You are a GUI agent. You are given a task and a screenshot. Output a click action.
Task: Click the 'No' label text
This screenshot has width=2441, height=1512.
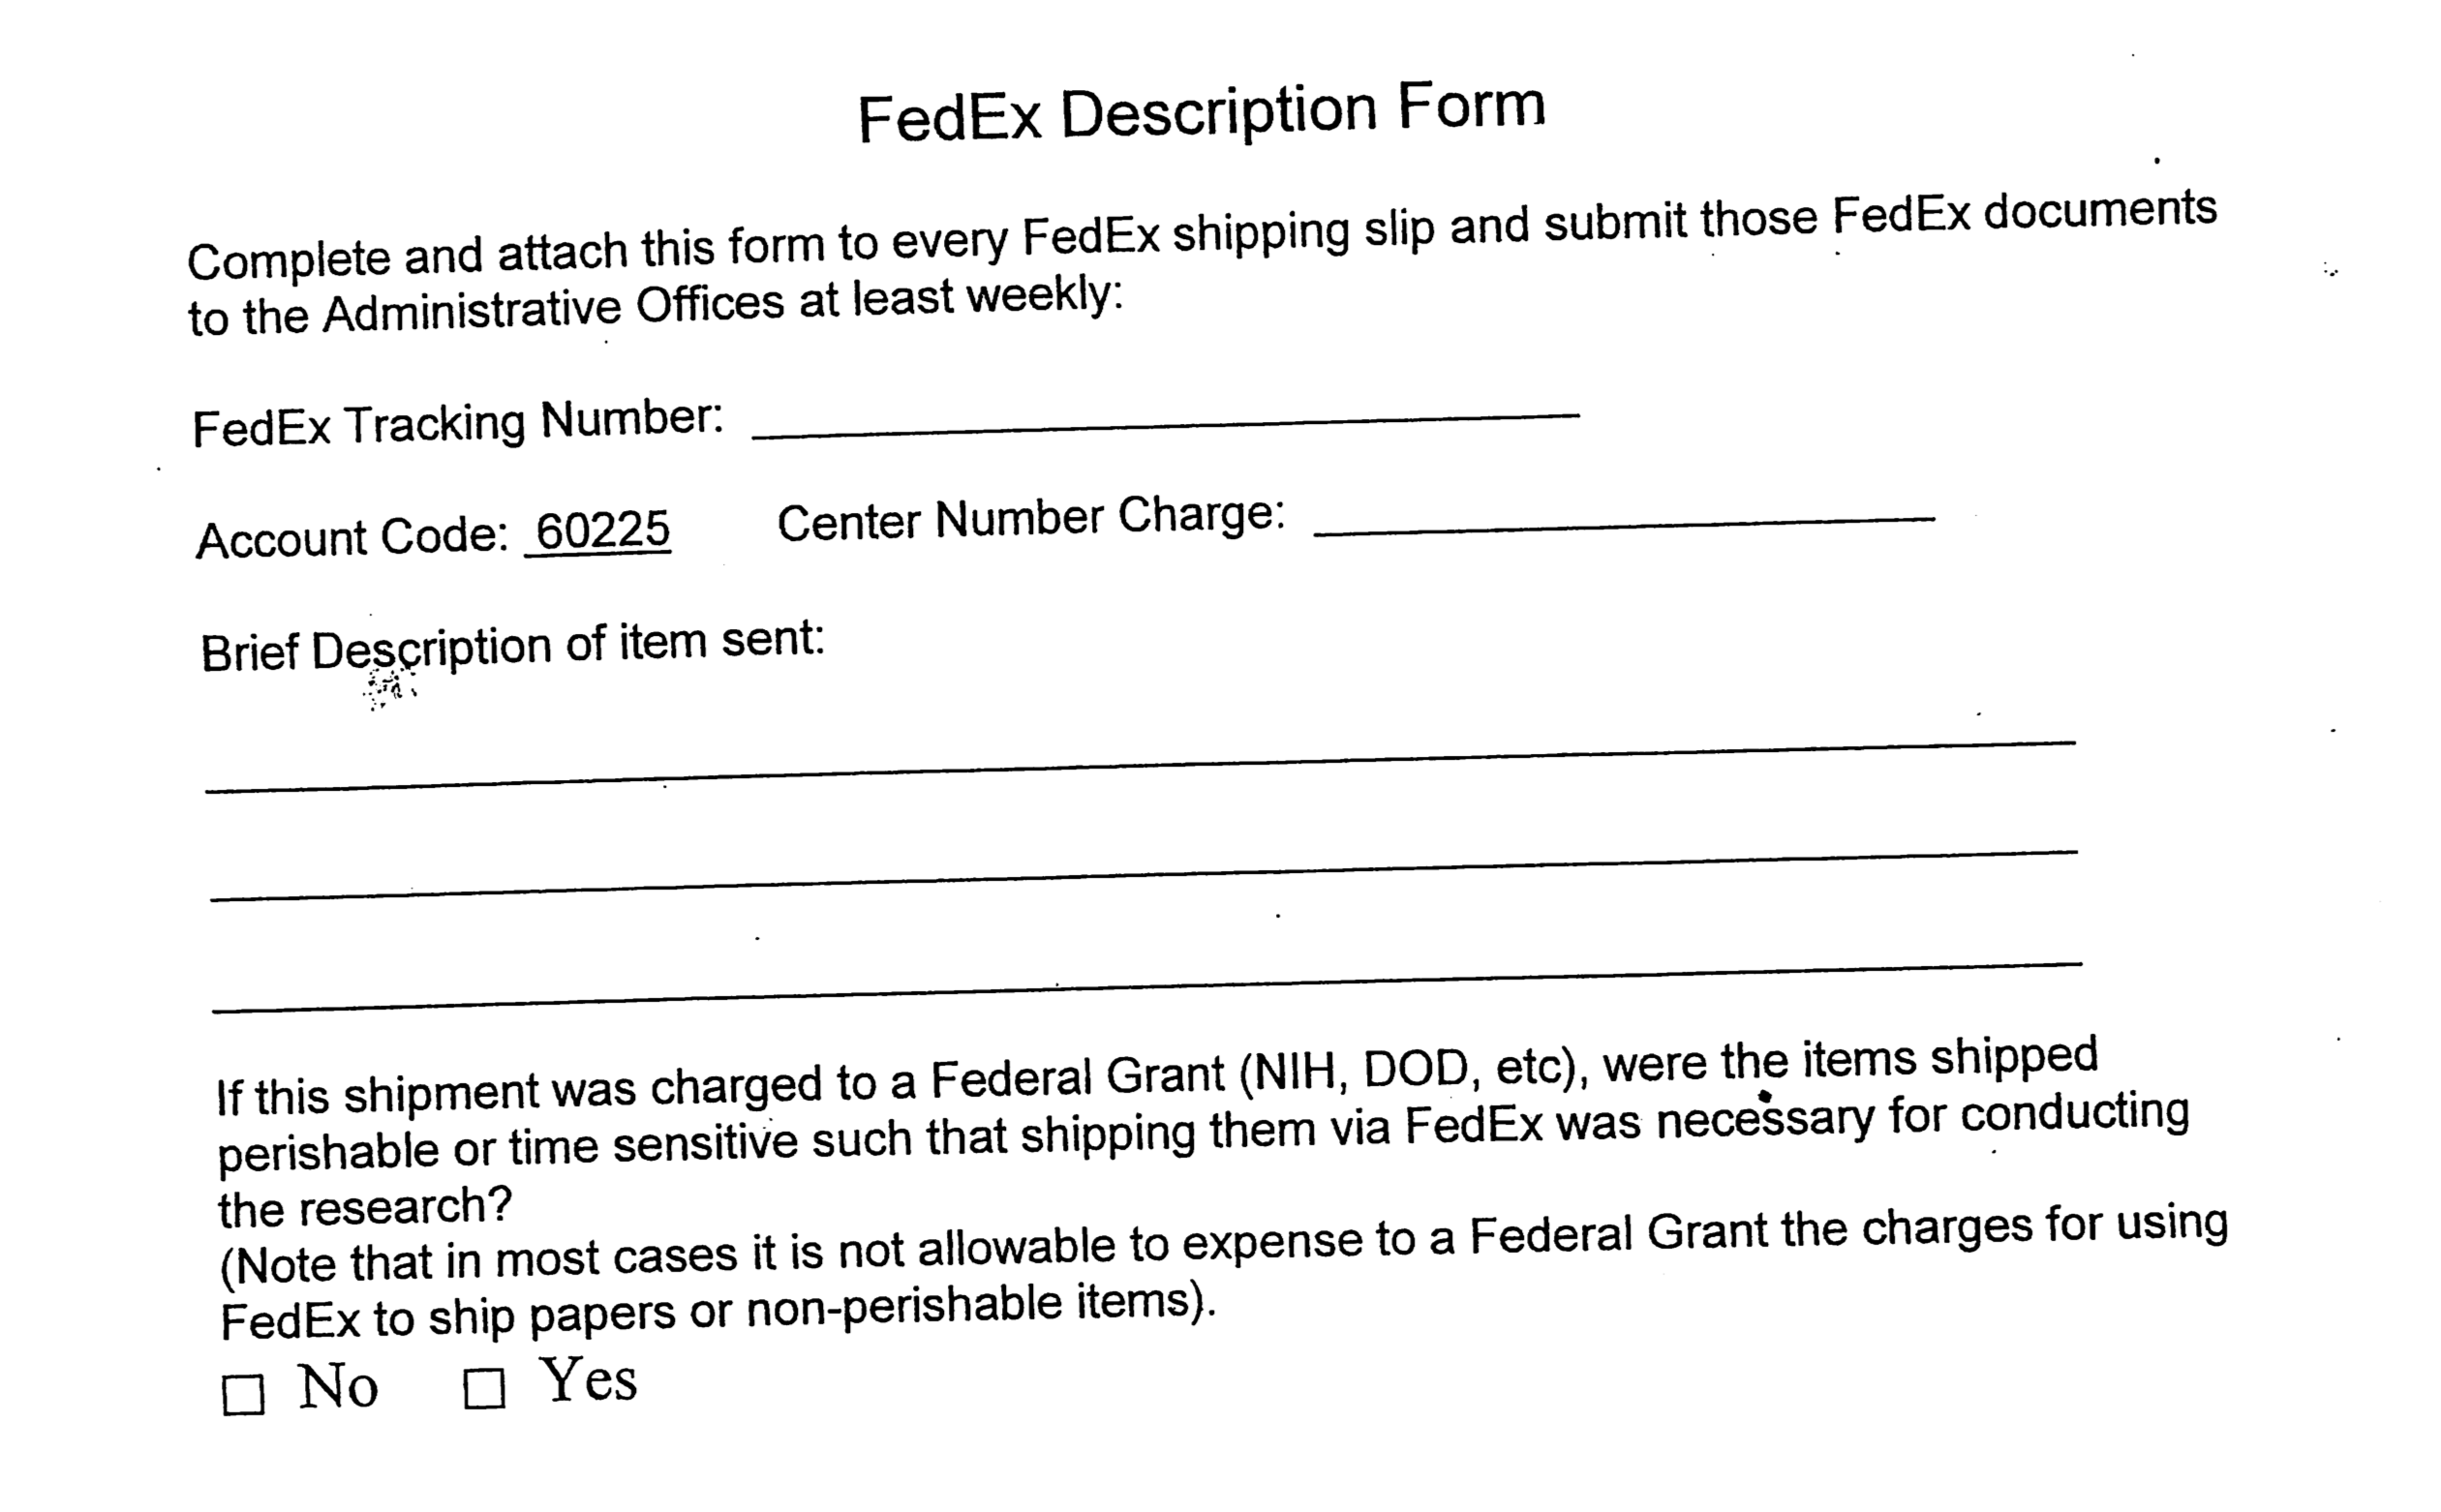338,1387
